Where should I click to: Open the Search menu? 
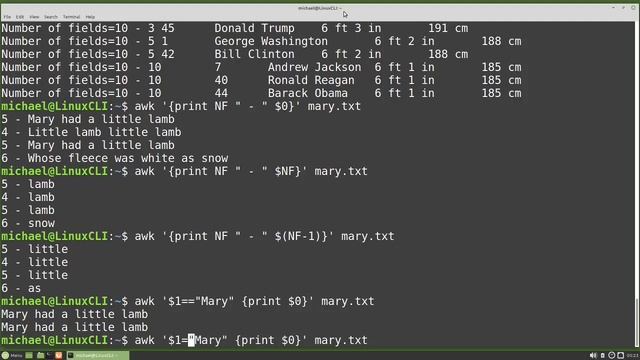51,17
